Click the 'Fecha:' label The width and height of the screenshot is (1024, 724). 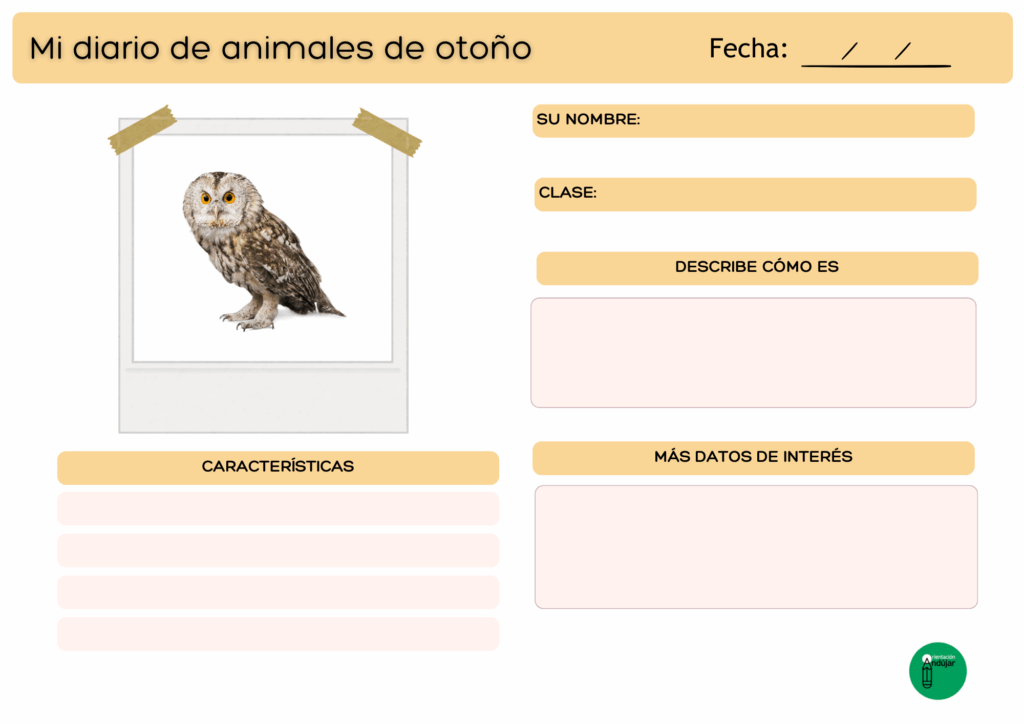click(748, 49)
